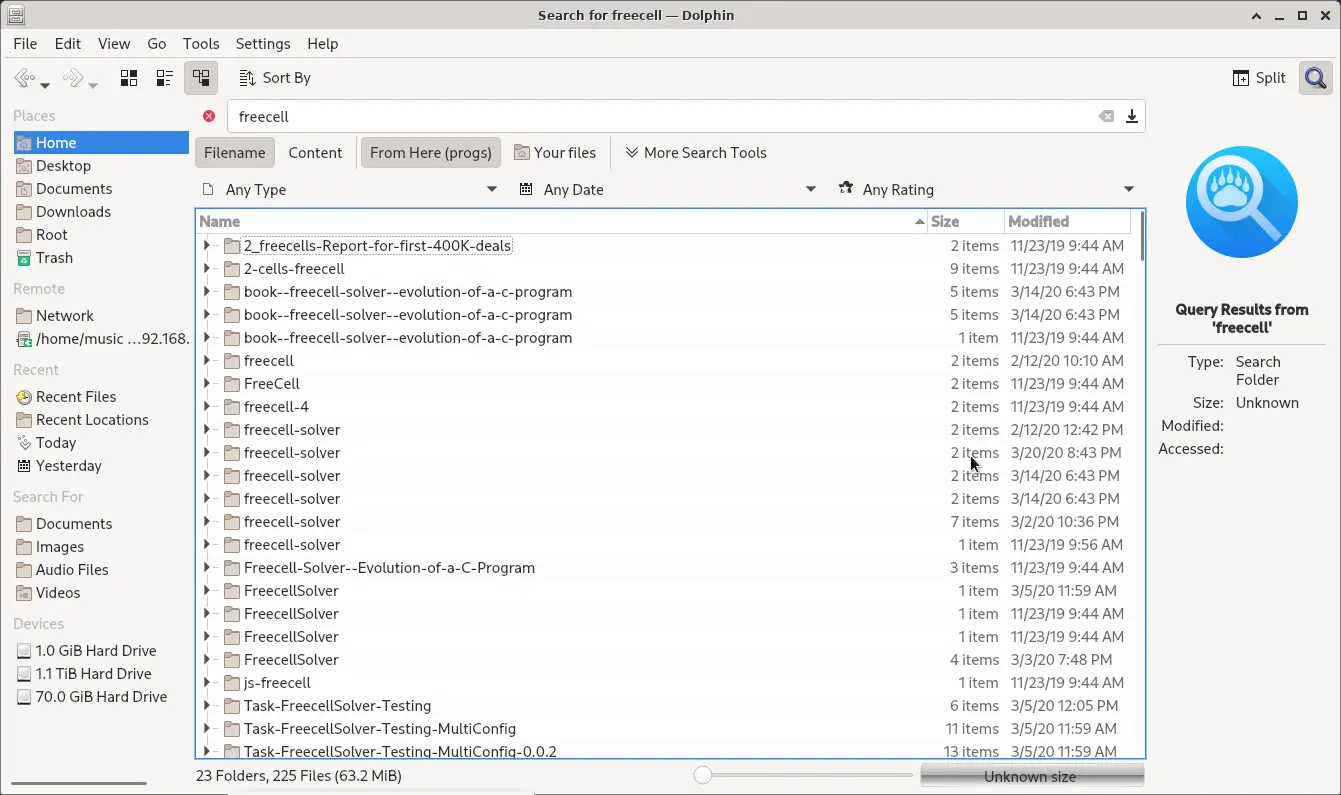Switch to Compact view mode
This screenshot has height=795, width=1341.
pos(165,78)
